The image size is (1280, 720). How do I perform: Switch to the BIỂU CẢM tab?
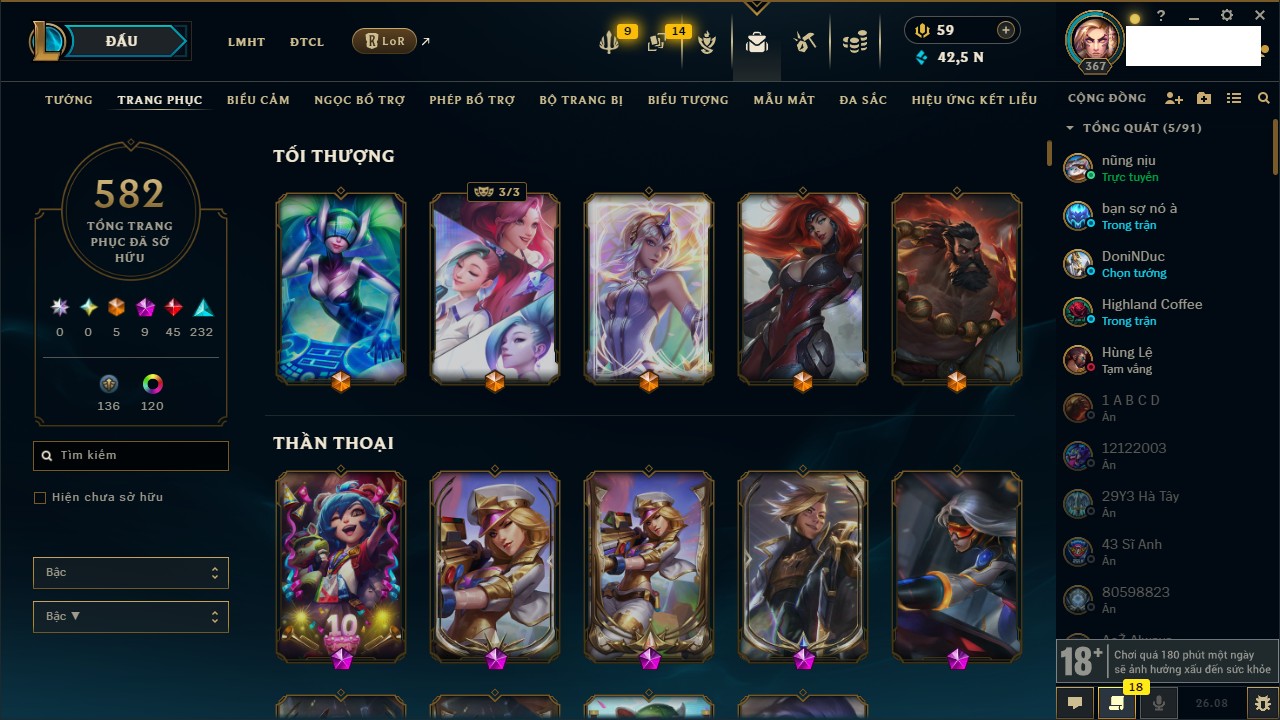point(258,100)
